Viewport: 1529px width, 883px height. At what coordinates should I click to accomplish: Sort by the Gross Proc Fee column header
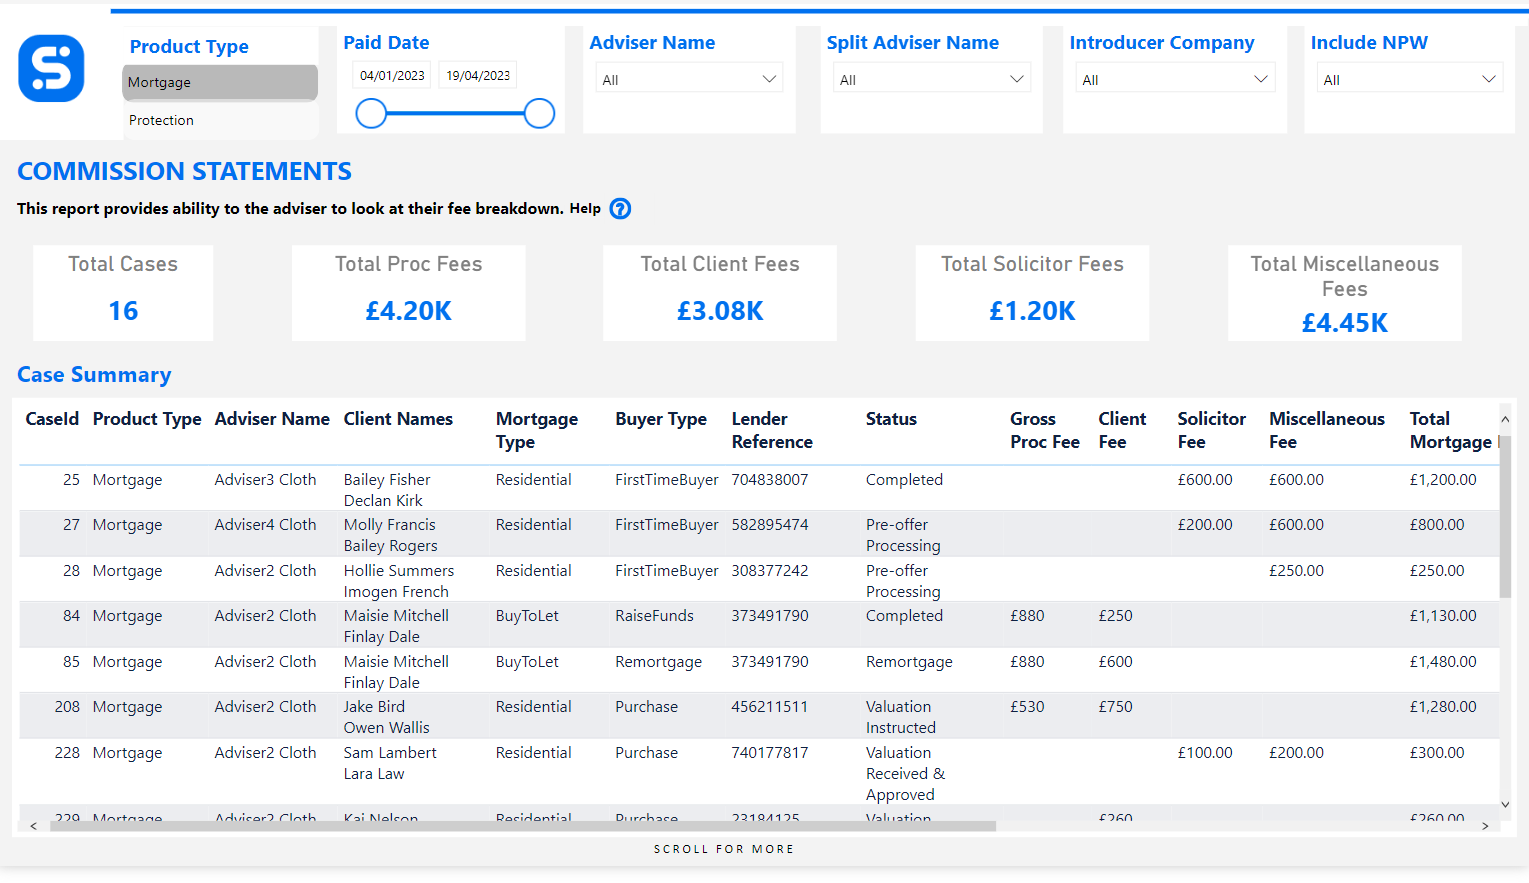(x=1045, y=430)
